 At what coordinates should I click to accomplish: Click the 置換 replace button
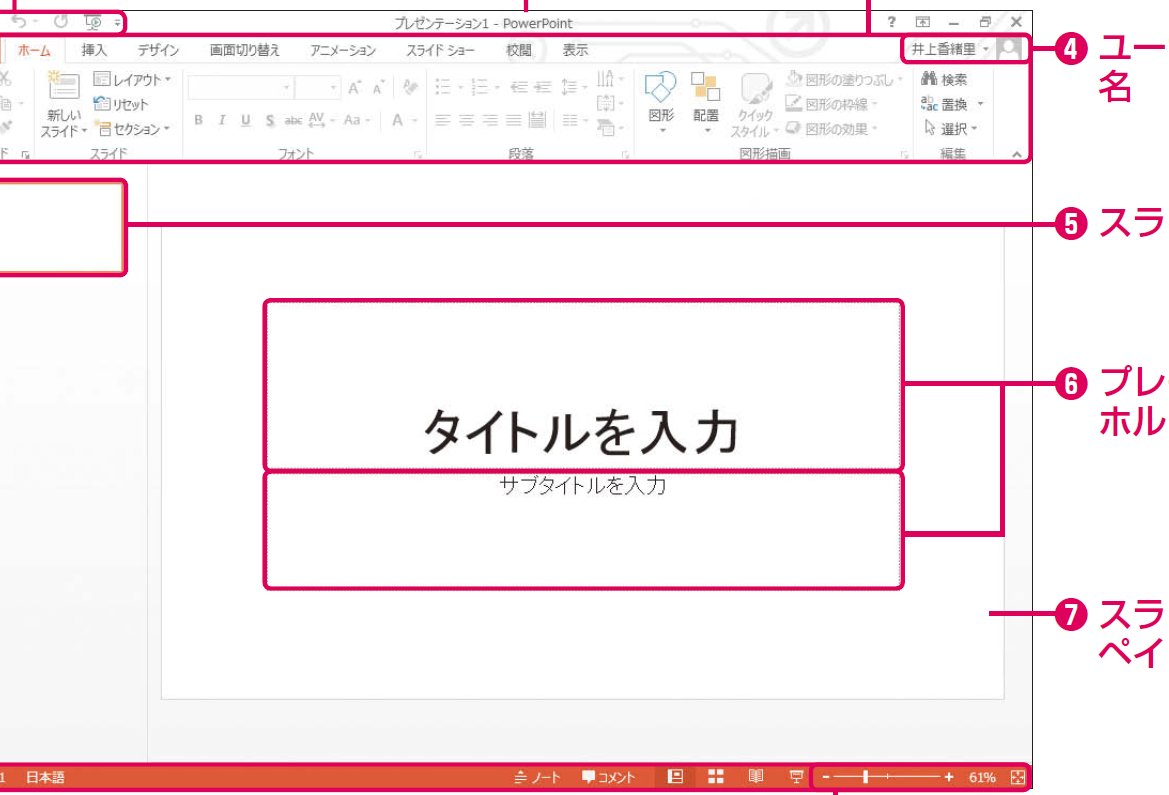[x=952, y=104]
